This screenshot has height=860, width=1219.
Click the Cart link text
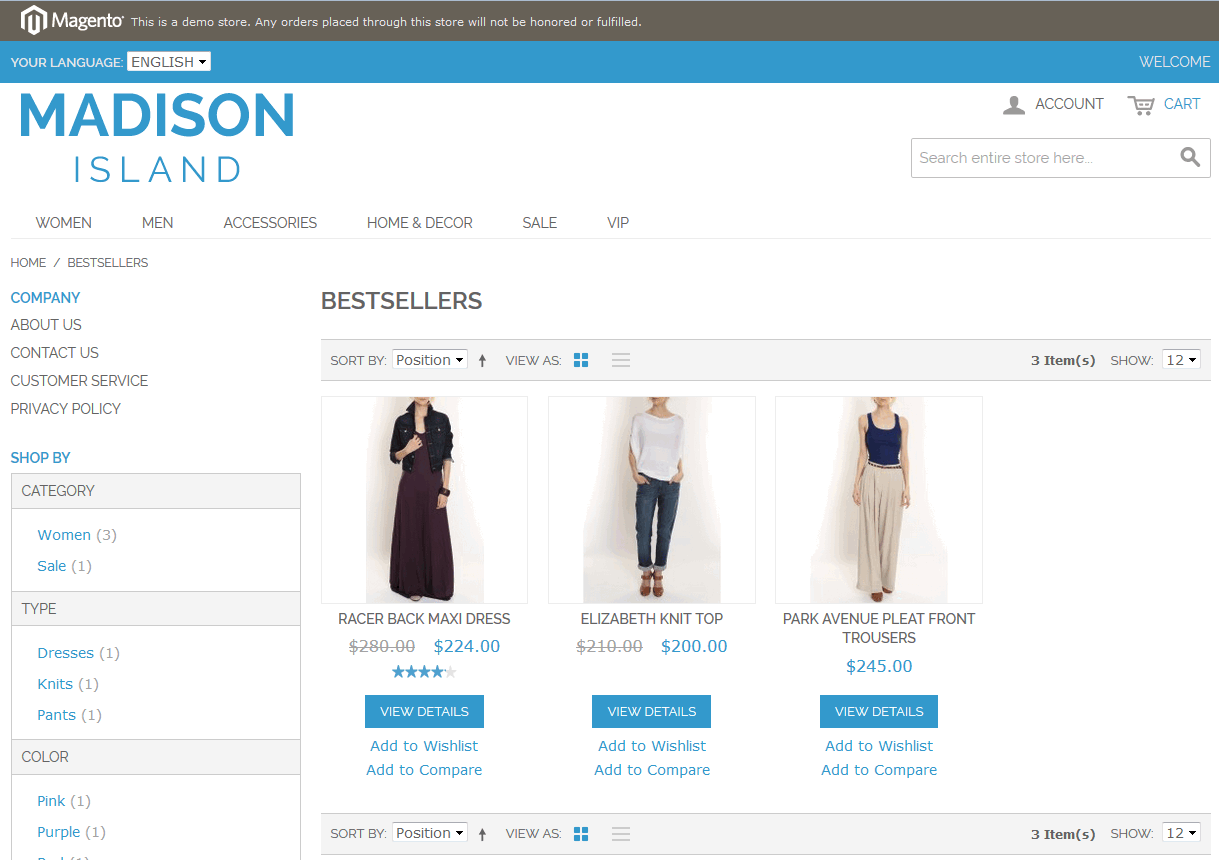1182,104
